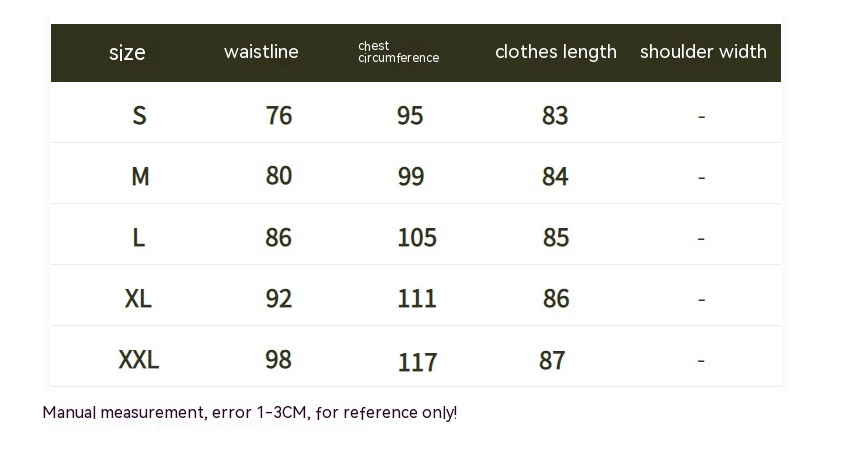Click chest circumference value 117 for XXL
The height and width of the screenshot is (461, 851).
(x=417, y=361)
